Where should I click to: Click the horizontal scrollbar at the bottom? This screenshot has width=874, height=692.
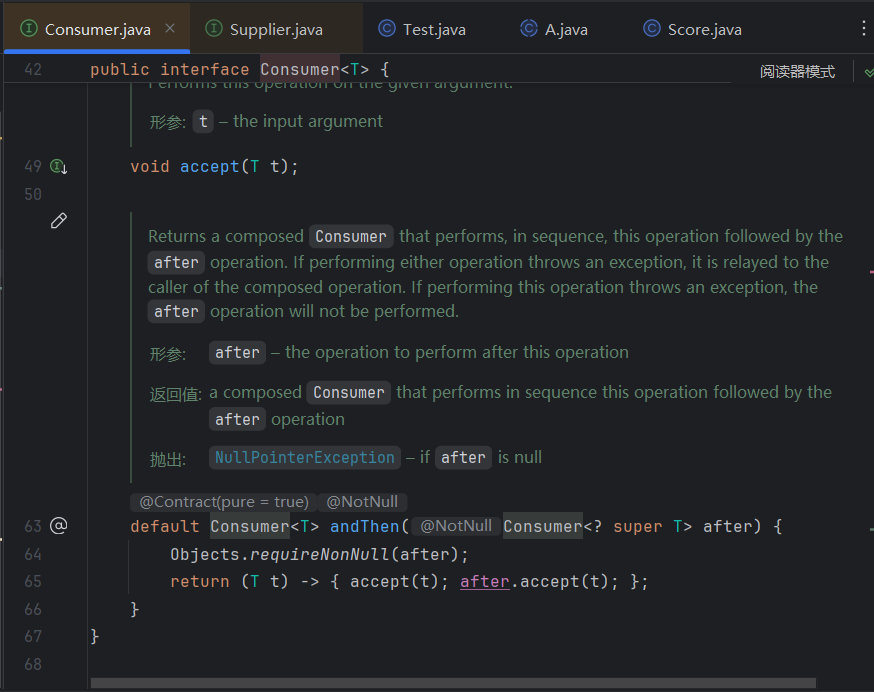pos(453,683)
